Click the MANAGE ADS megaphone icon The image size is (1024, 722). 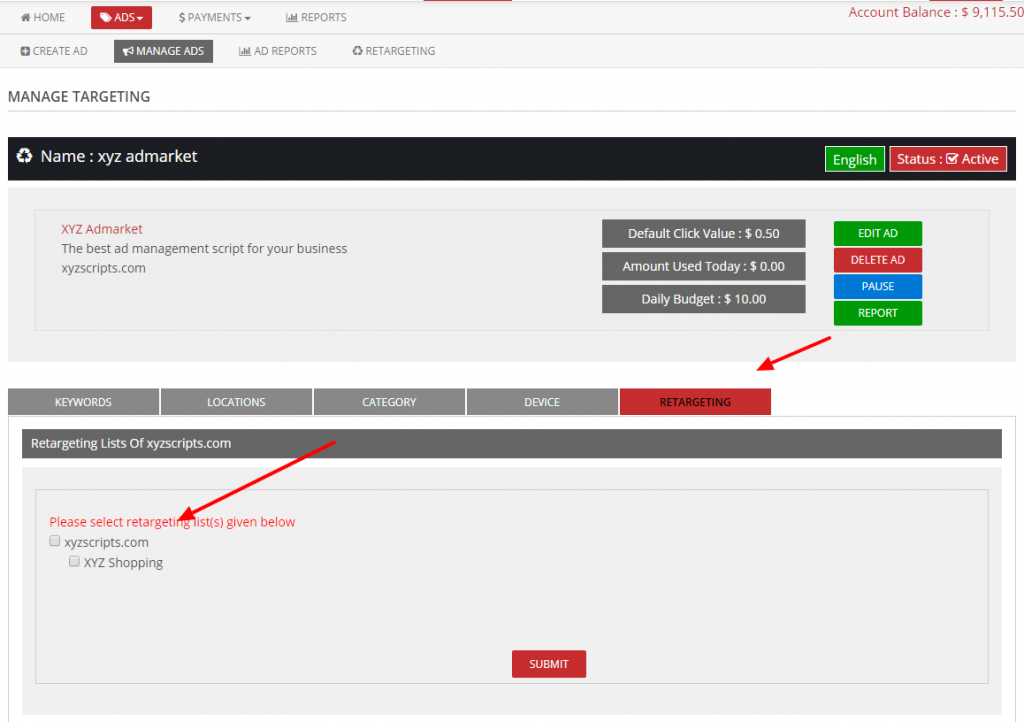[128, 50]
